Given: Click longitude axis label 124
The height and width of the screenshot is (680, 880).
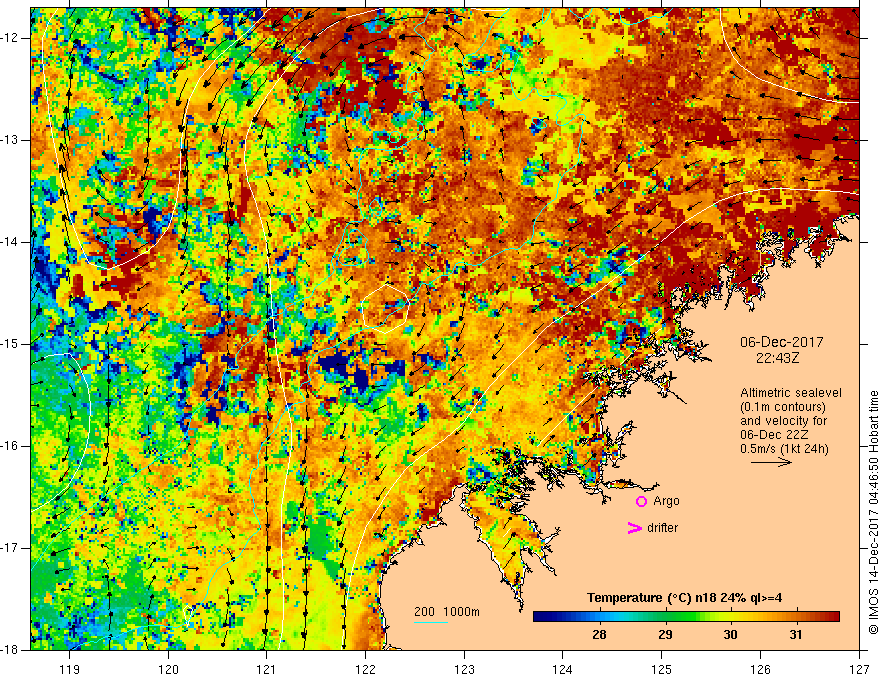Looking at the screenshot, I should coord(563,669).
